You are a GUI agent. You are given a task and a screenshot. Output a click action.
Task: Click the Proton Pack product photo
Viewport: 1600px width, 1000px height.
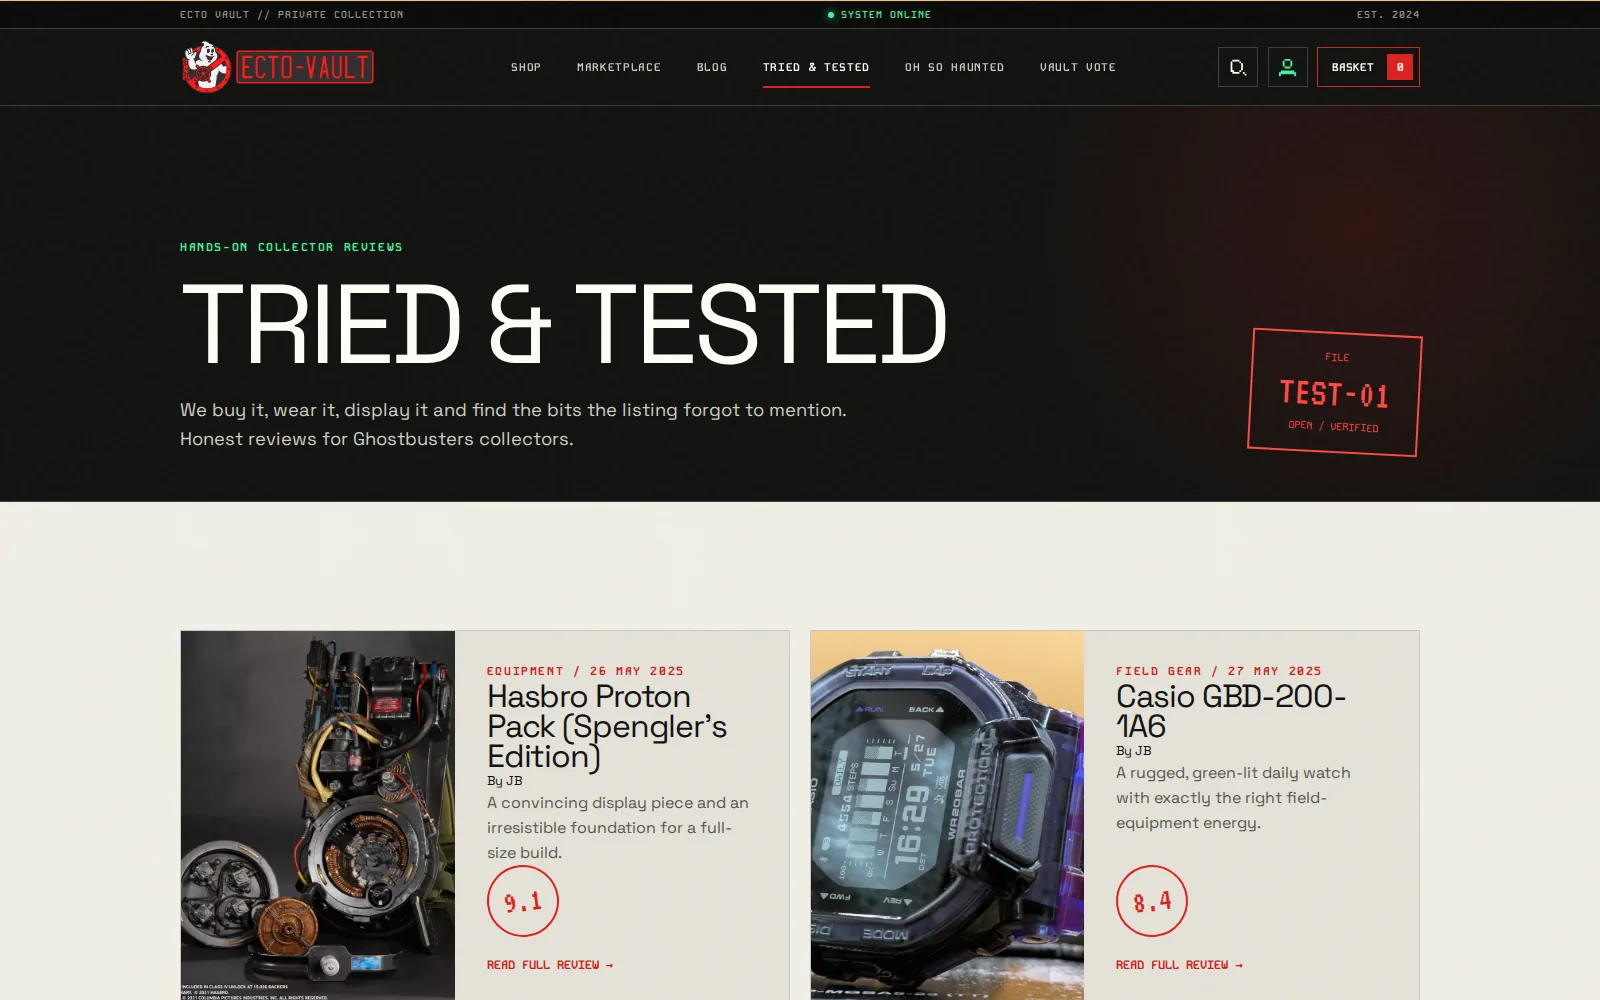click(318, 815)
